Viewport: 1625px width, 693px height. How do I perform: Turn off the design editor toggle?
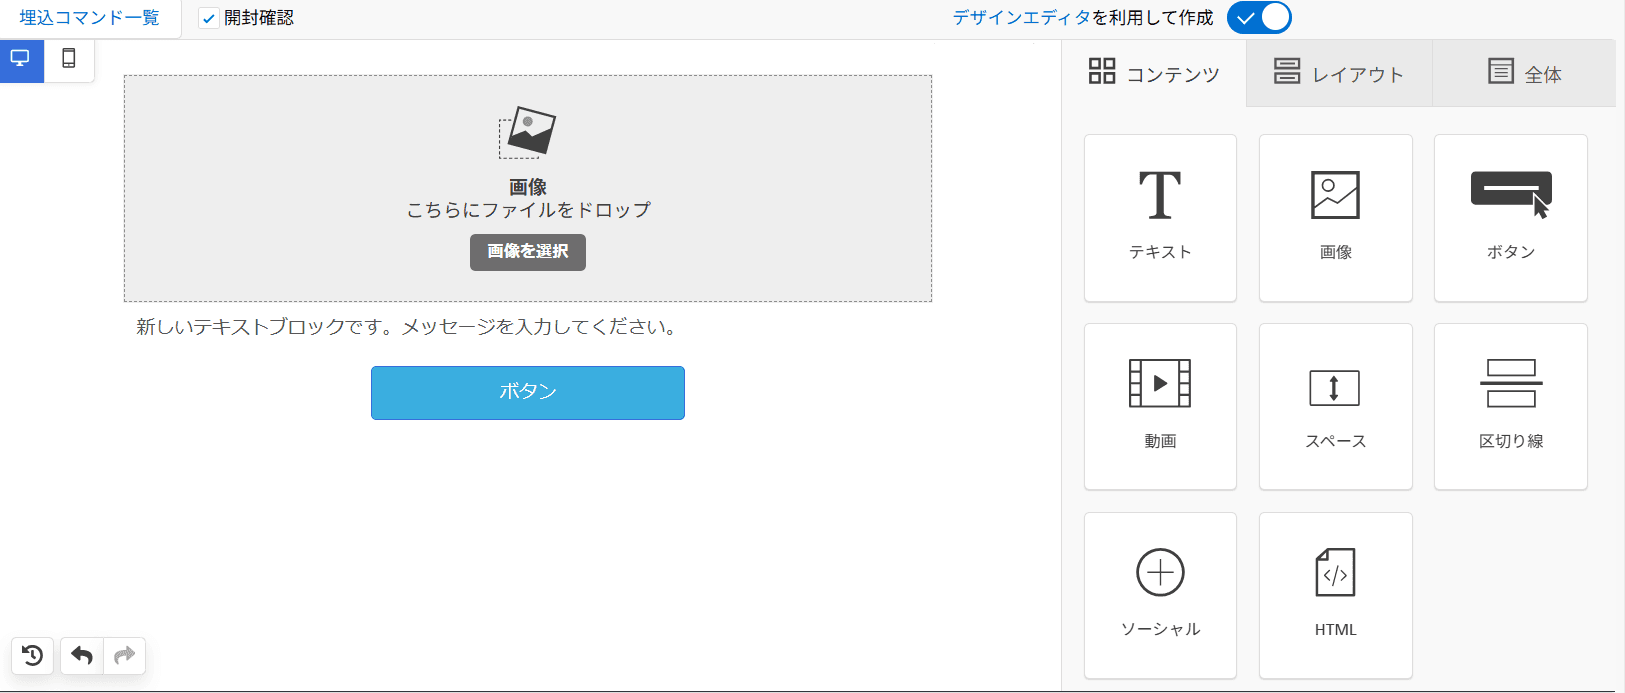click(x=1259, y=18)
